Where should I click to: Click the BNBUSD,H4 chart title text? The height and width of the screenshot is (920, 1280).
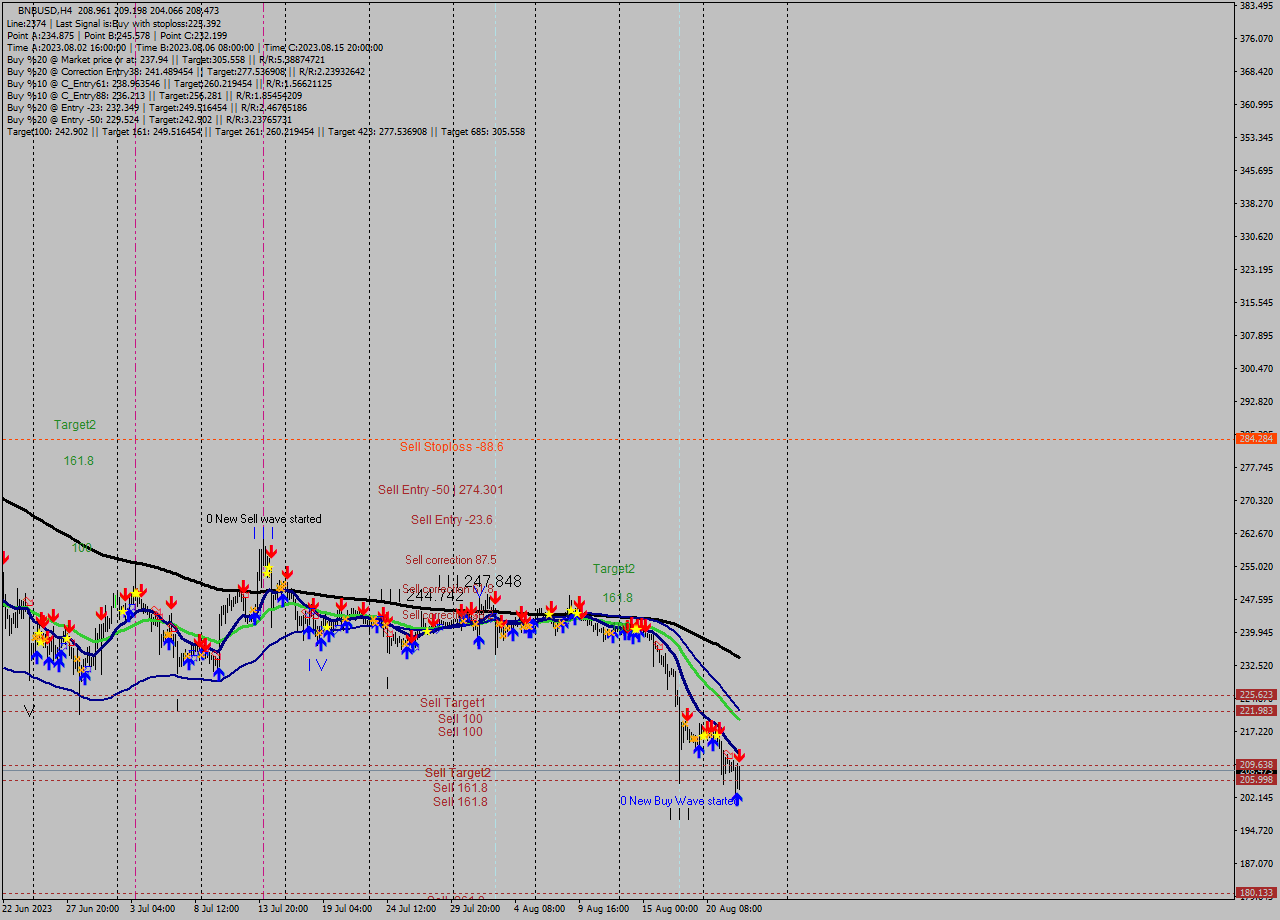click(x=46, y=10)
